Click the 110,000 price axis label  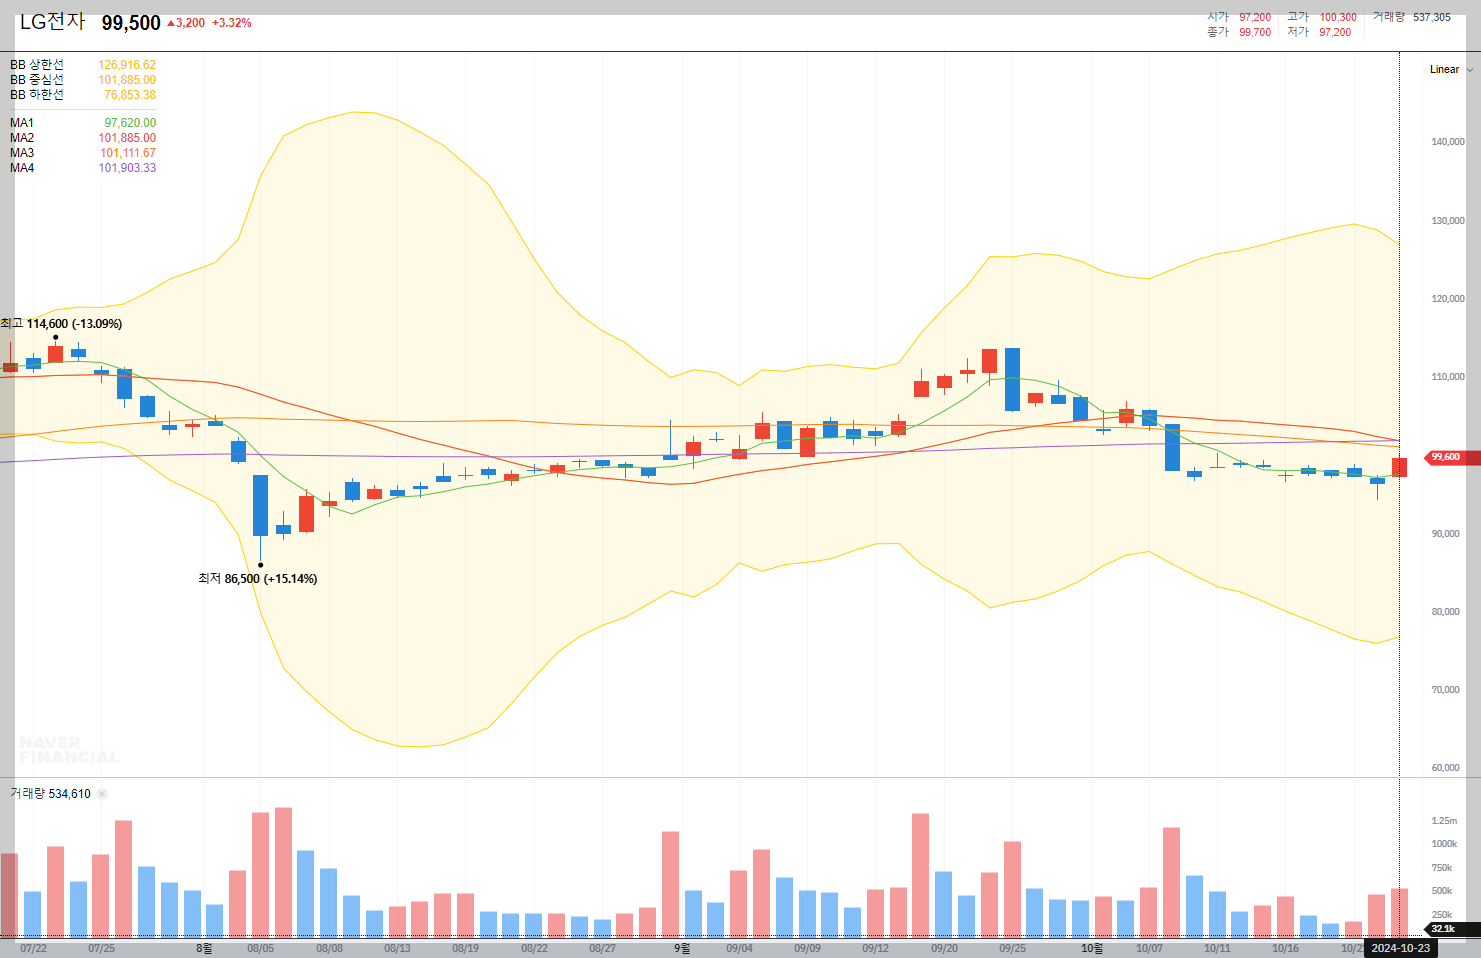tap(1448, 377)
